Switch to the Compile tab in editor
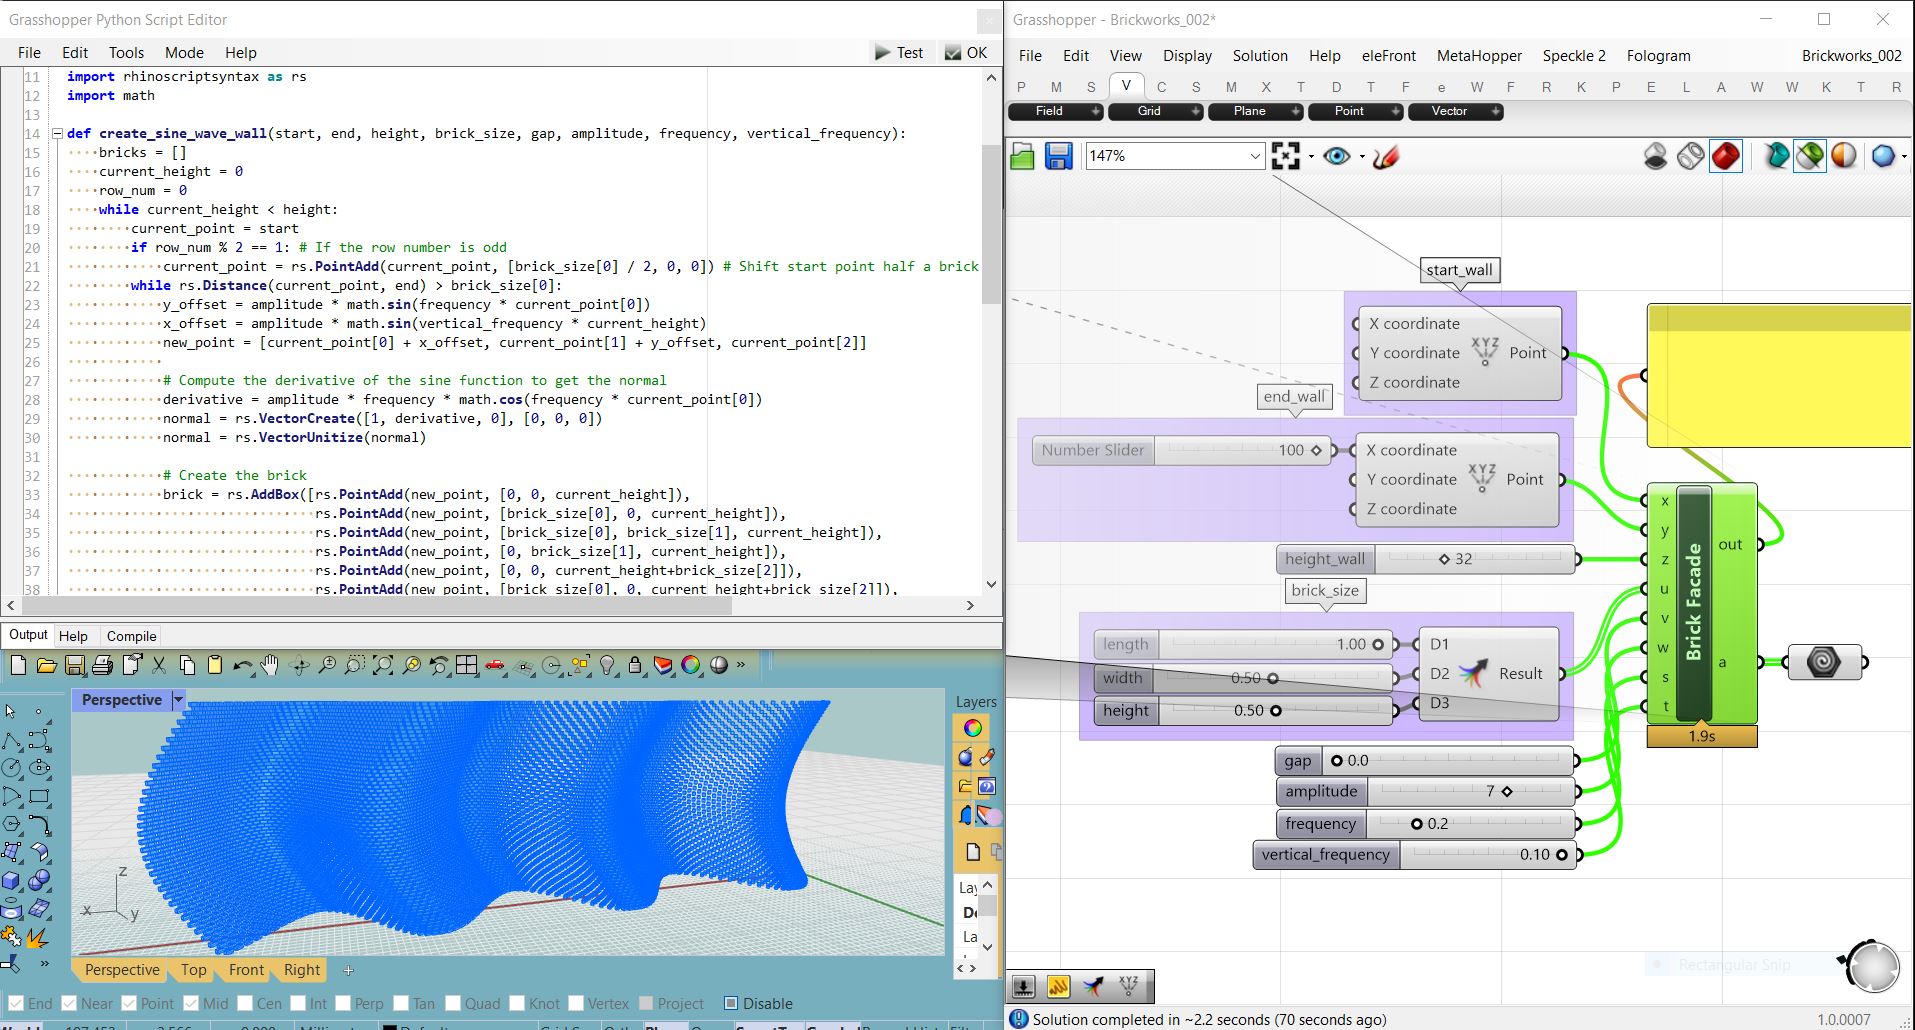1915x1030 pixels. click(x=131, y=636)
